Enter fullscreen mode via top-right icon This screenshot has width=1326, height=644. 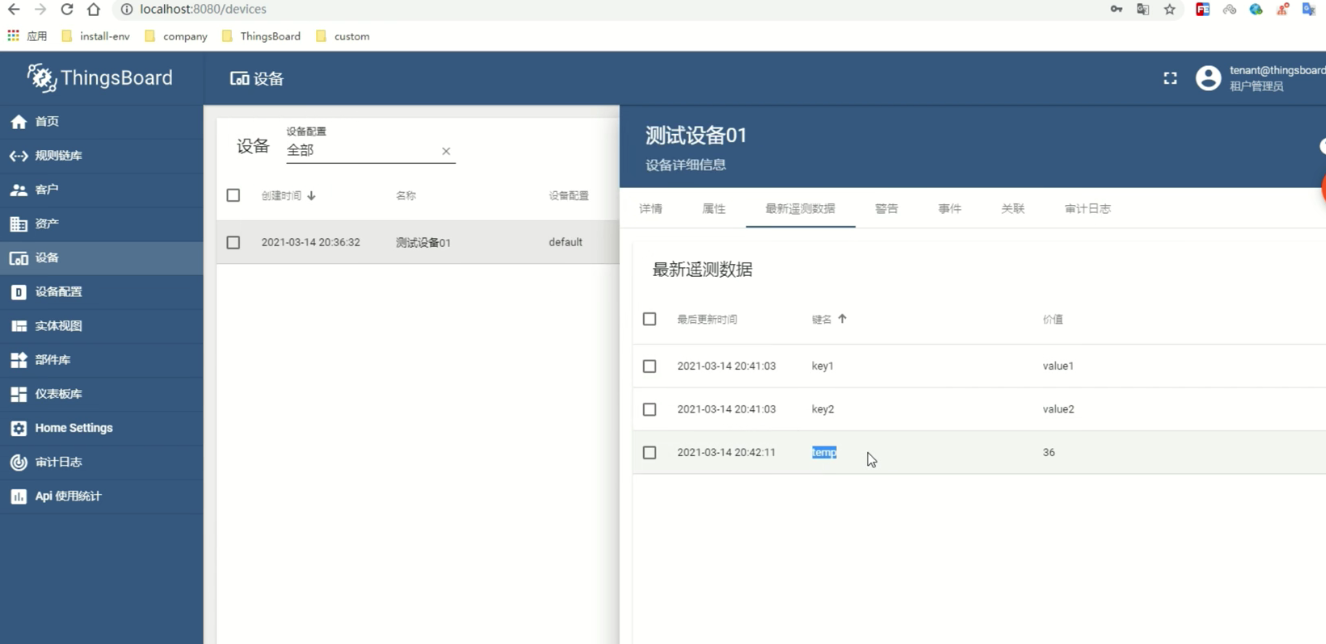pyautogui.click(x=1170, y=77)
